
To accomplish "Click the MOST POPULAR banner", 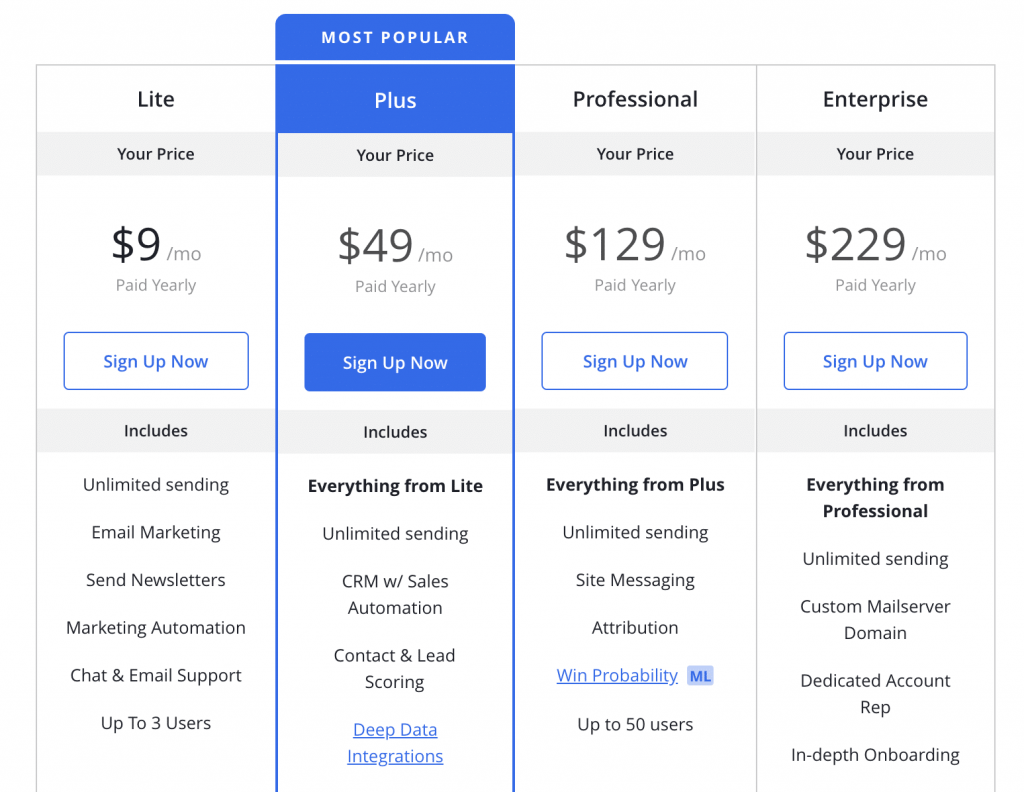I will pyautogui.click(x=395, y=37).
